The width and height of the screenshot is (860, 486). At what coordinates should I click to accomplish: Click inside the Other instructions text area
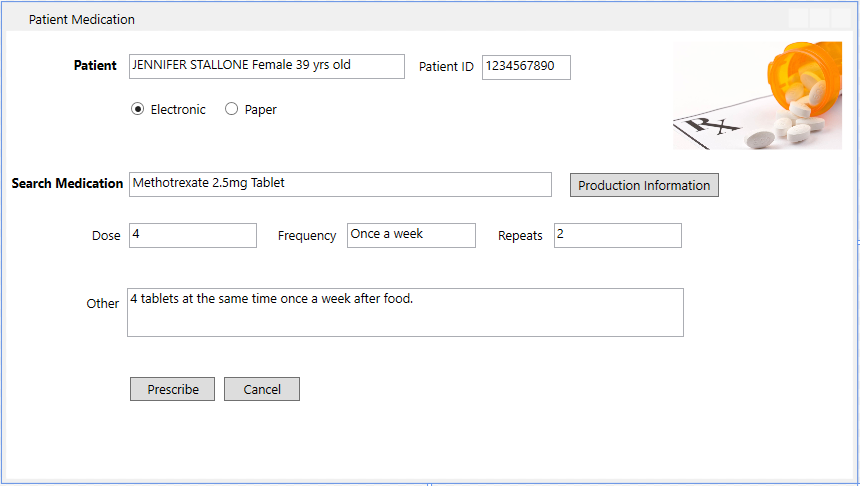[405, 313]
